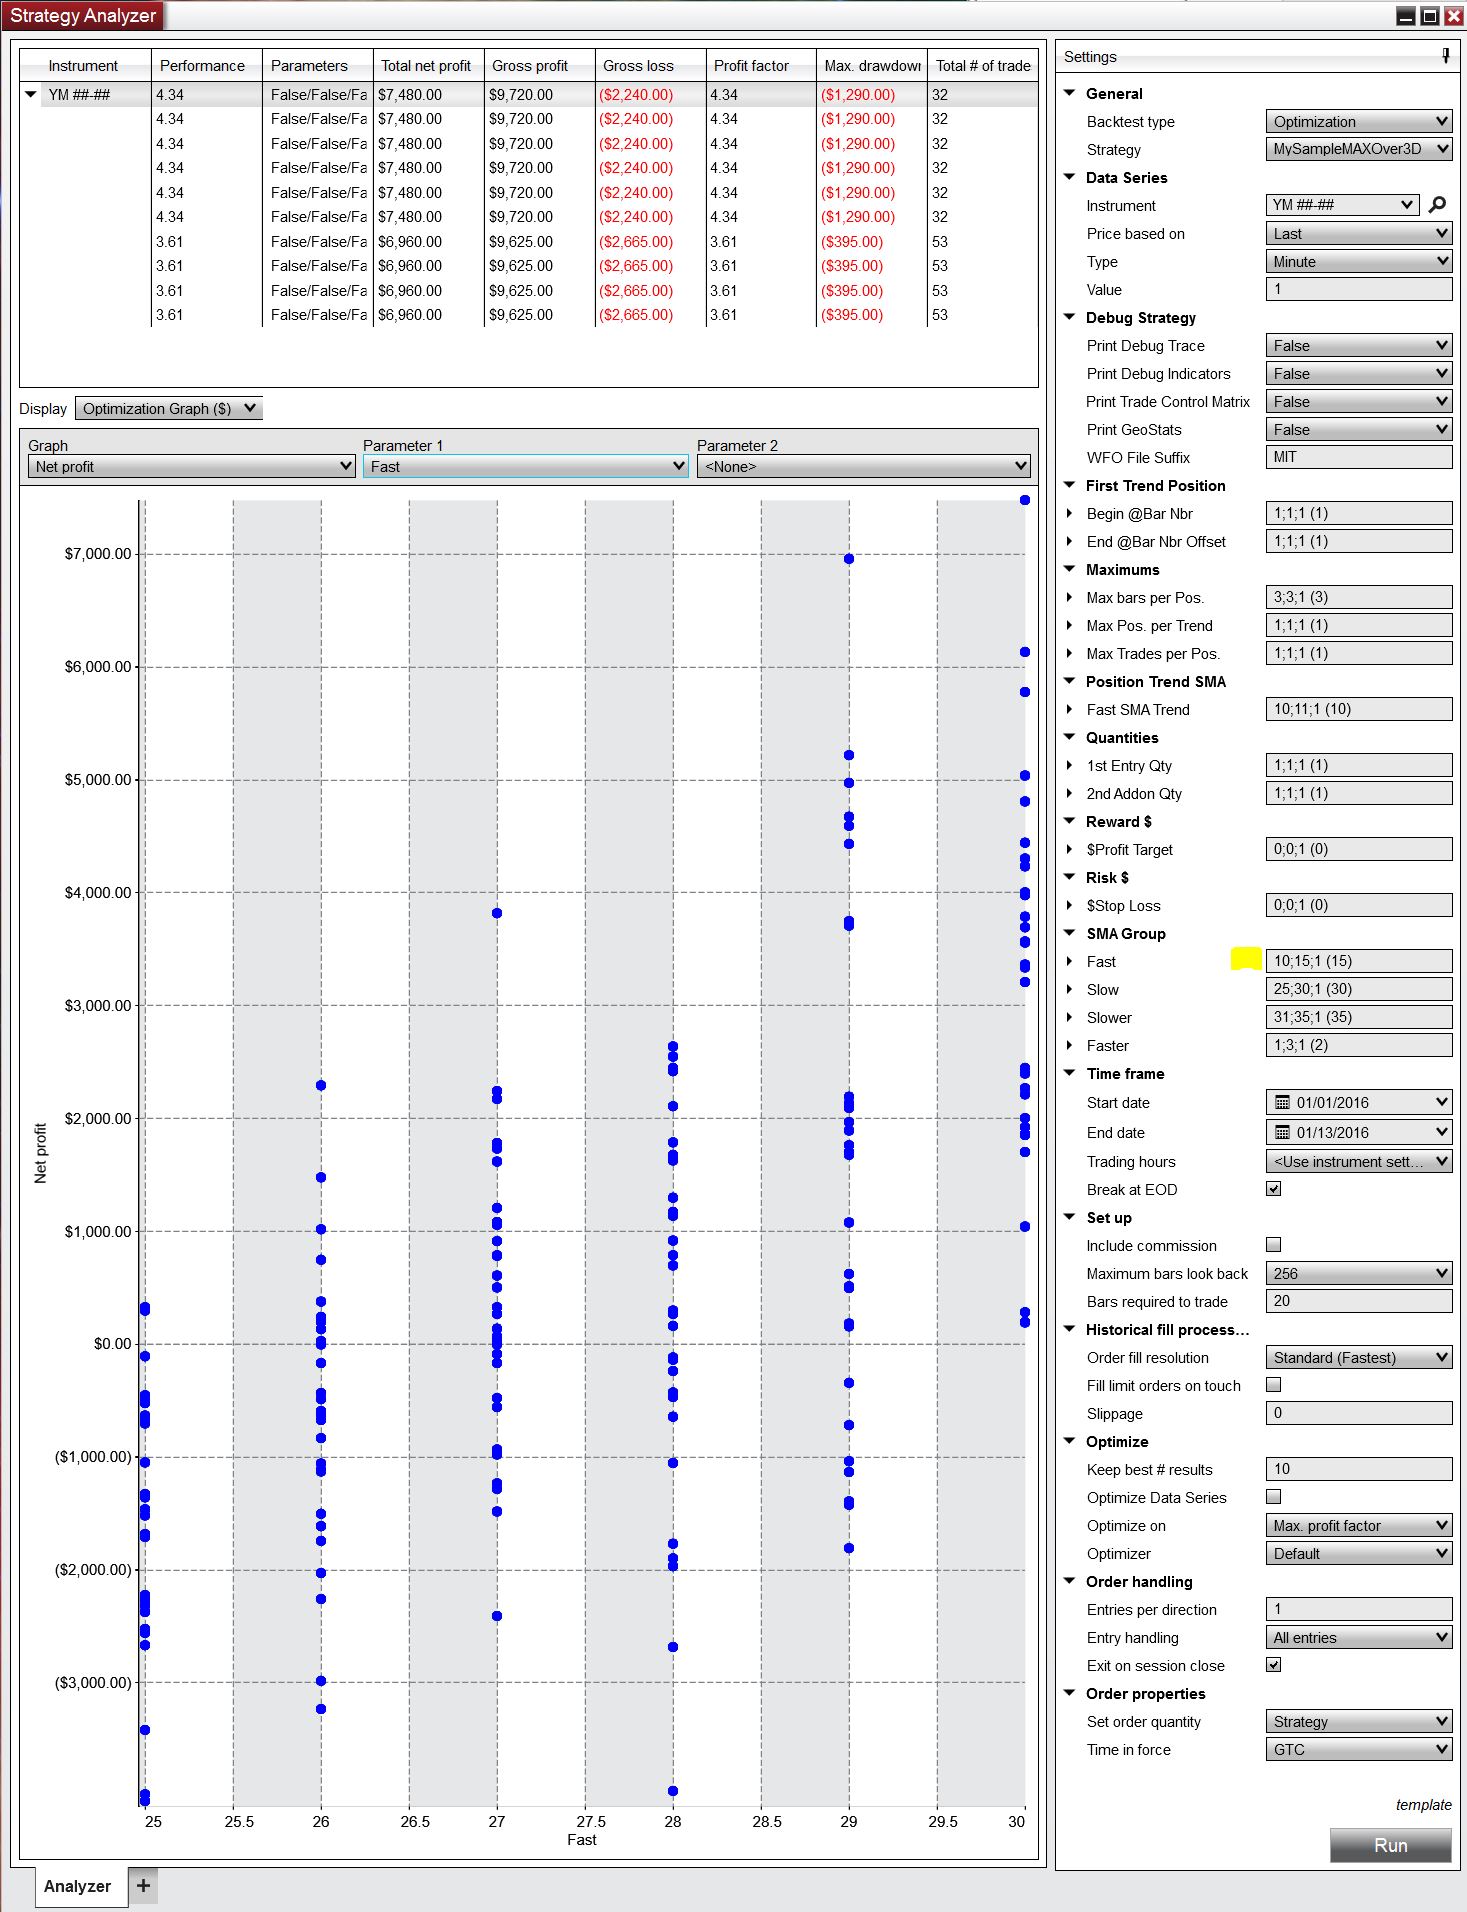Open Data Series Type Minute dropdown
Screen dimensions: 1467x1912
click(x=1358, y=261)
